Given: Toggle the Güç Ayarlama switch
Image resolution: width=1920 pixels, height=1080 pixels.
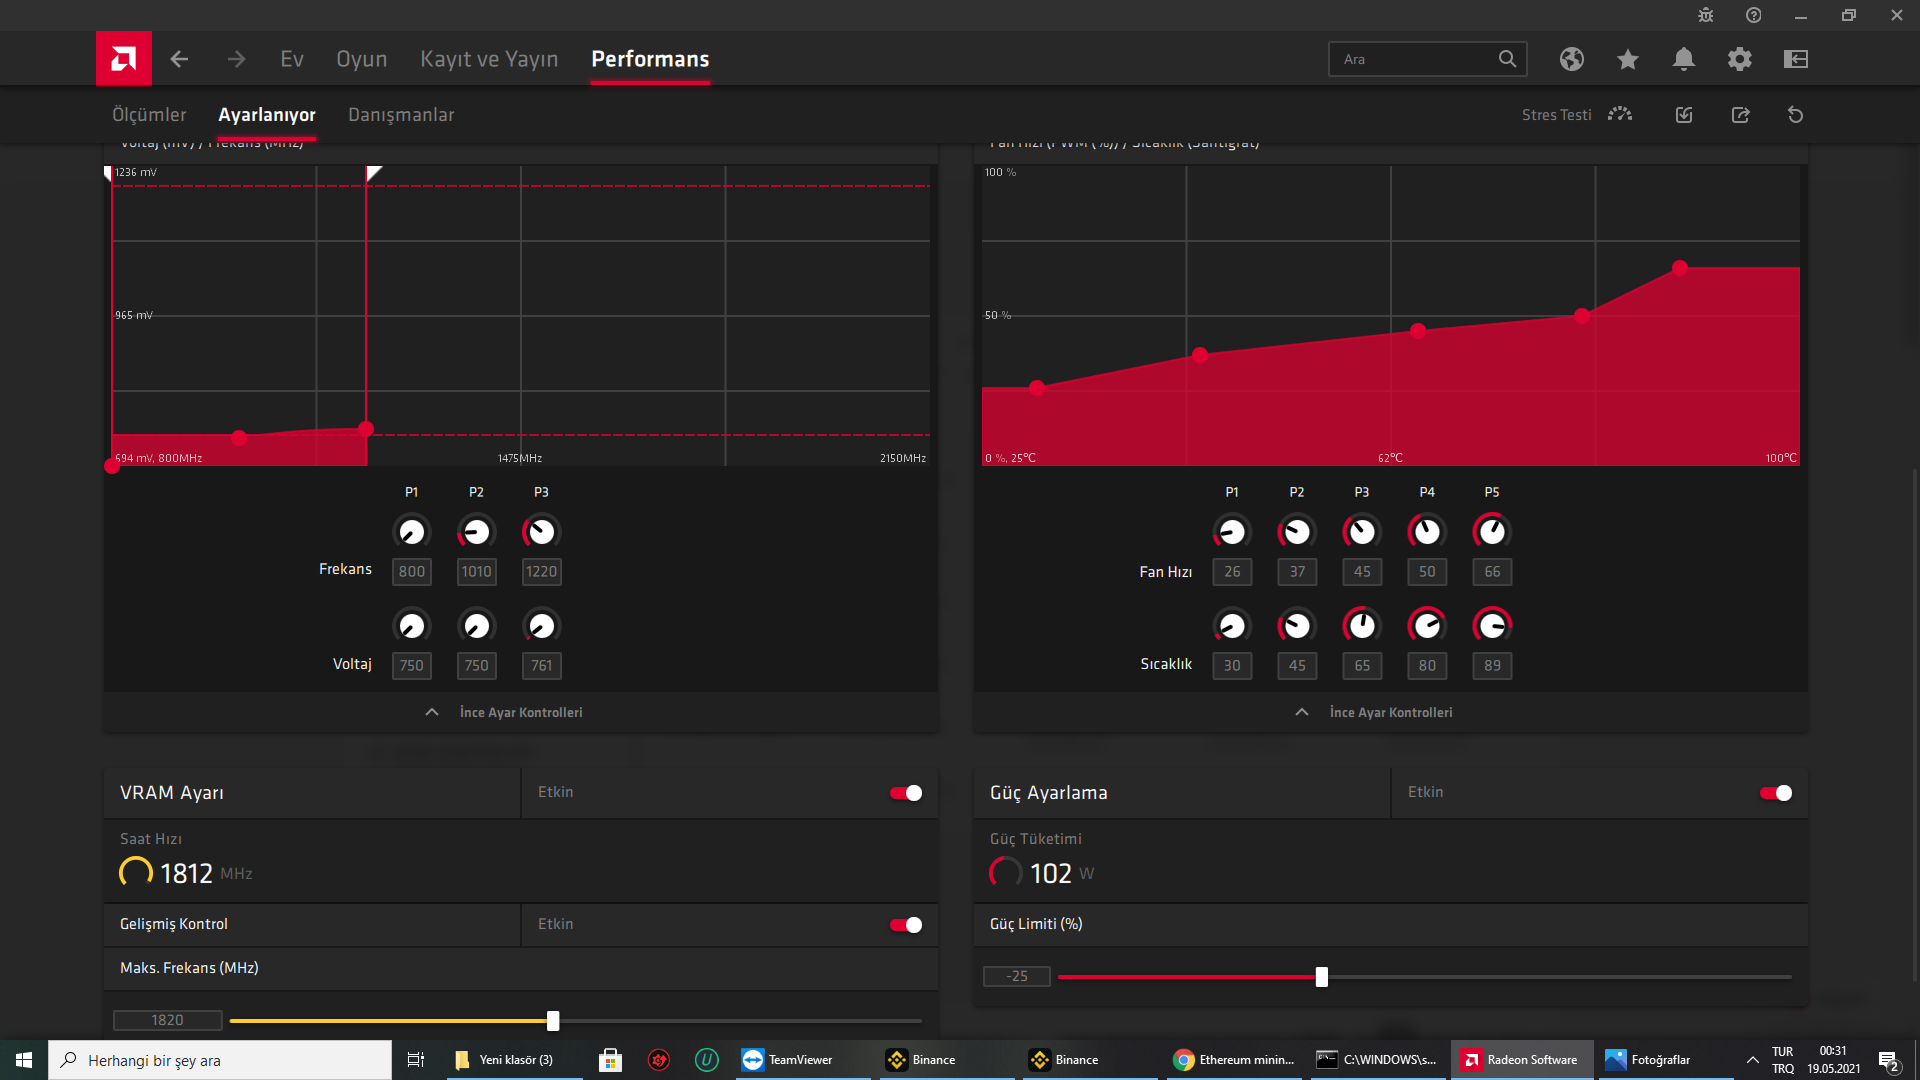Looking at the screenshot, I should coord(1776,793).
